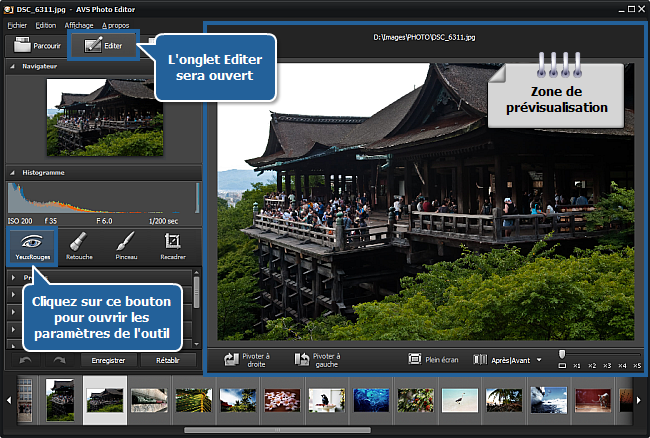Click the ISO 200 value
Image resolution: width=650 pixels, height=438 pixels.
(x=20, y=221)
